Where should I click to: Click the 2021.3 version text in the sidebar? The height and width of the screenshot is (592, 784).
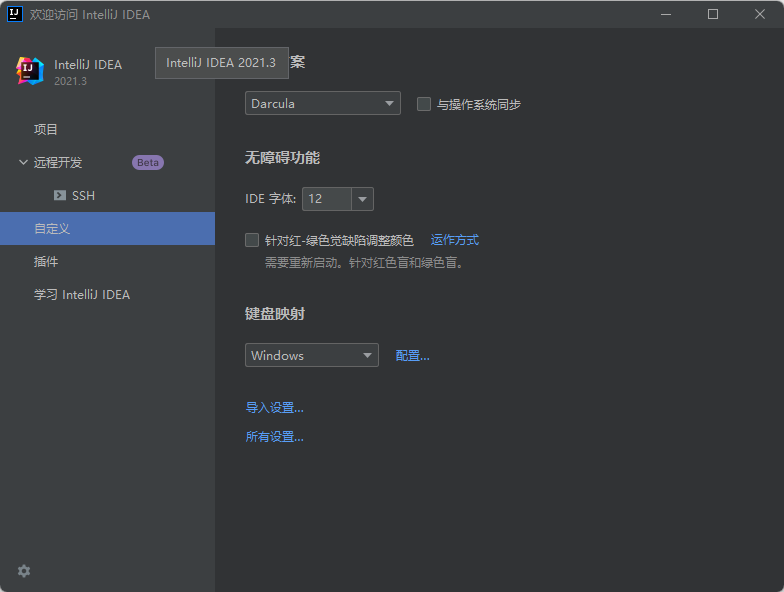tap(70, 81)
